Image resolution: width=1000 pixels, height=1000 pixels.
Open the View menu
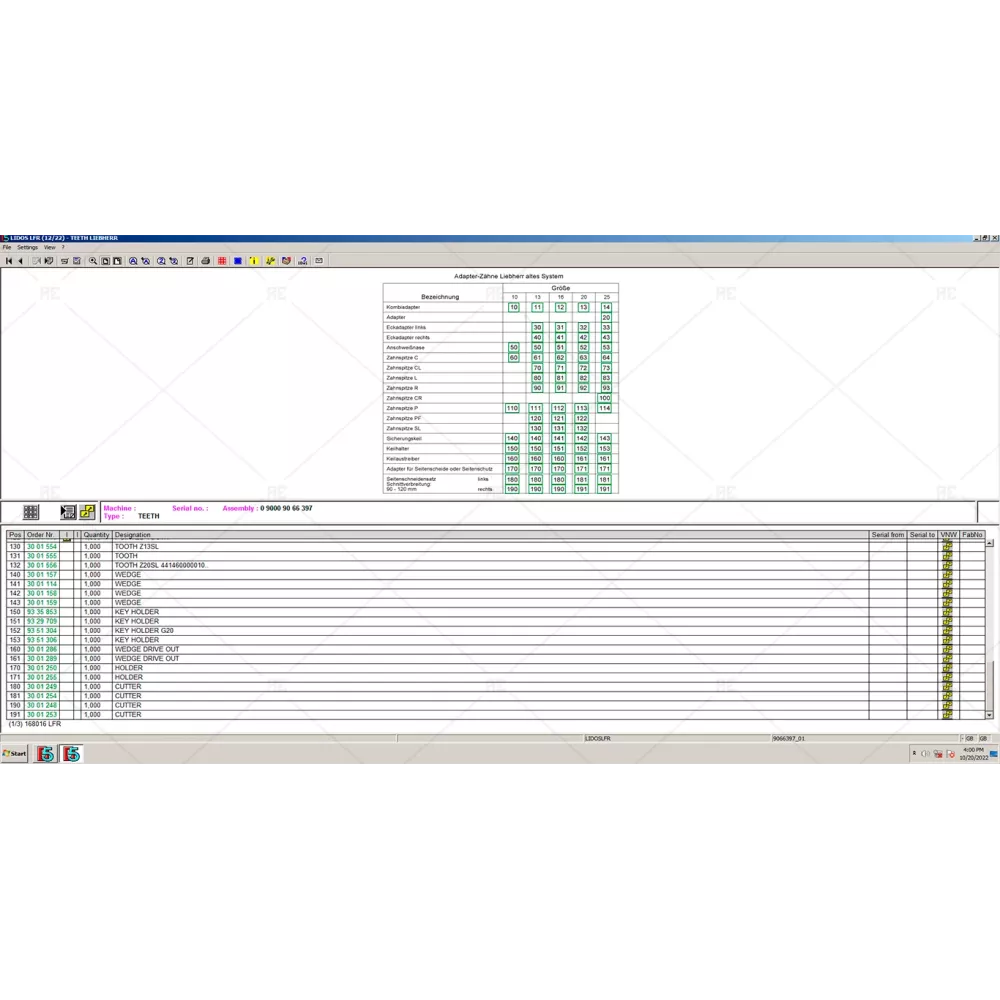[x=49, y=247]
